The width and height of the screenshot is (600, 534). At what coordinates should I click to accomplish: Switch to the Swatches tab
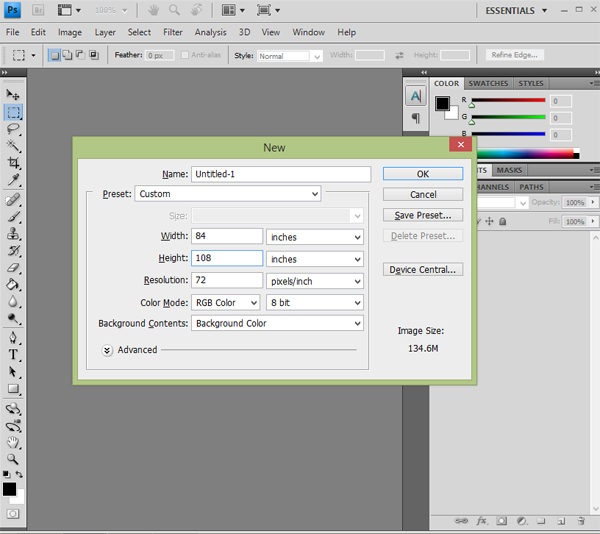488,83
